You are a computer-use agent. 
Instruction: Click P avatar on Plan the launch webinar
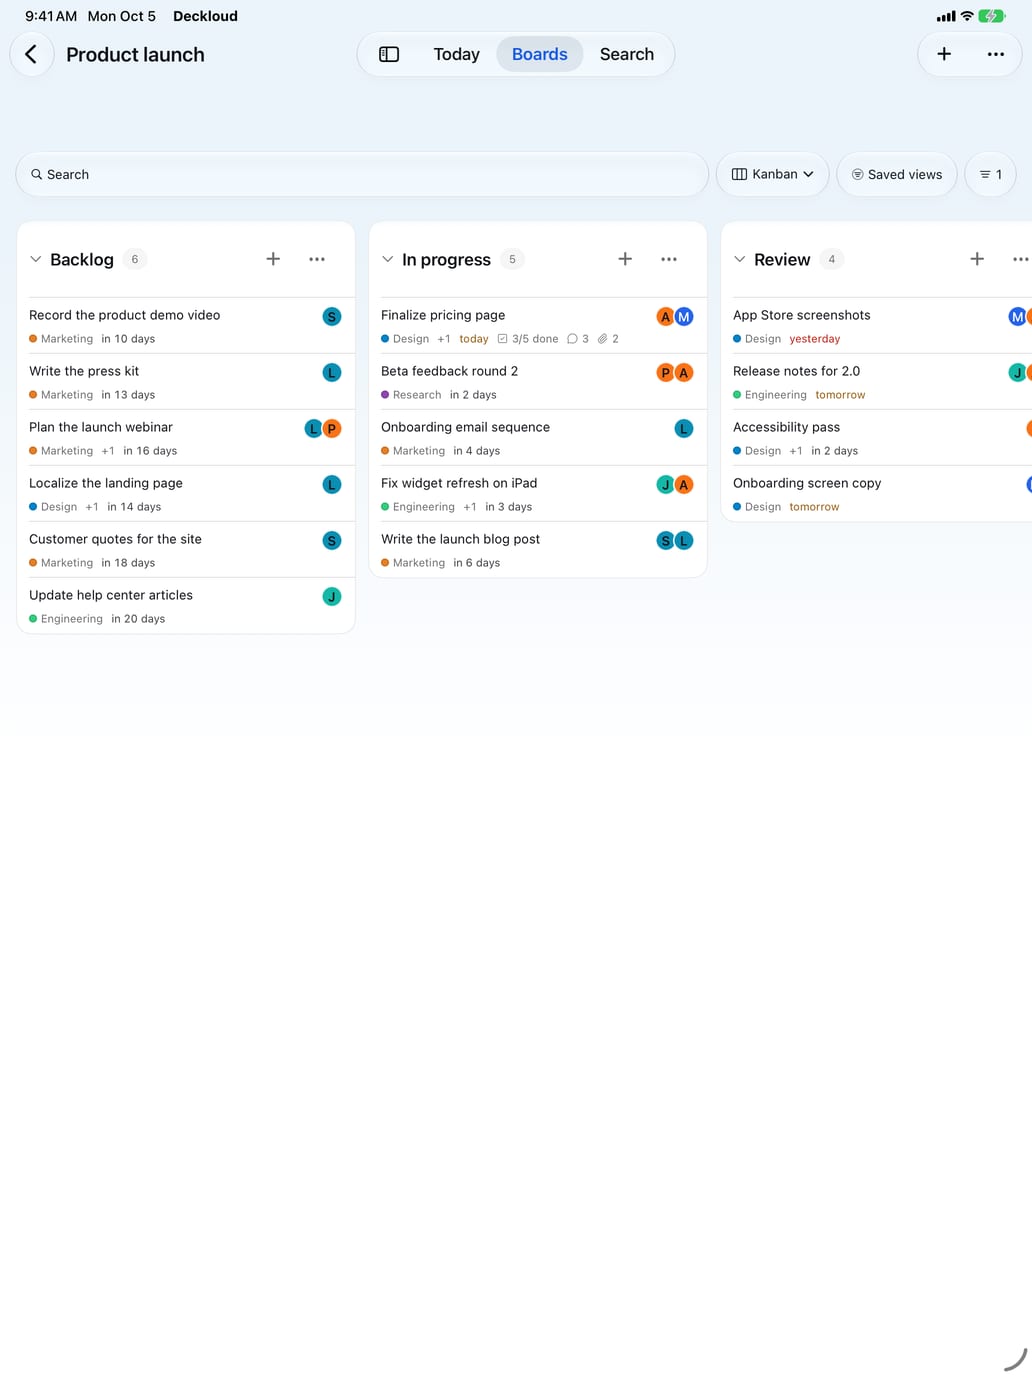[332, 428]
